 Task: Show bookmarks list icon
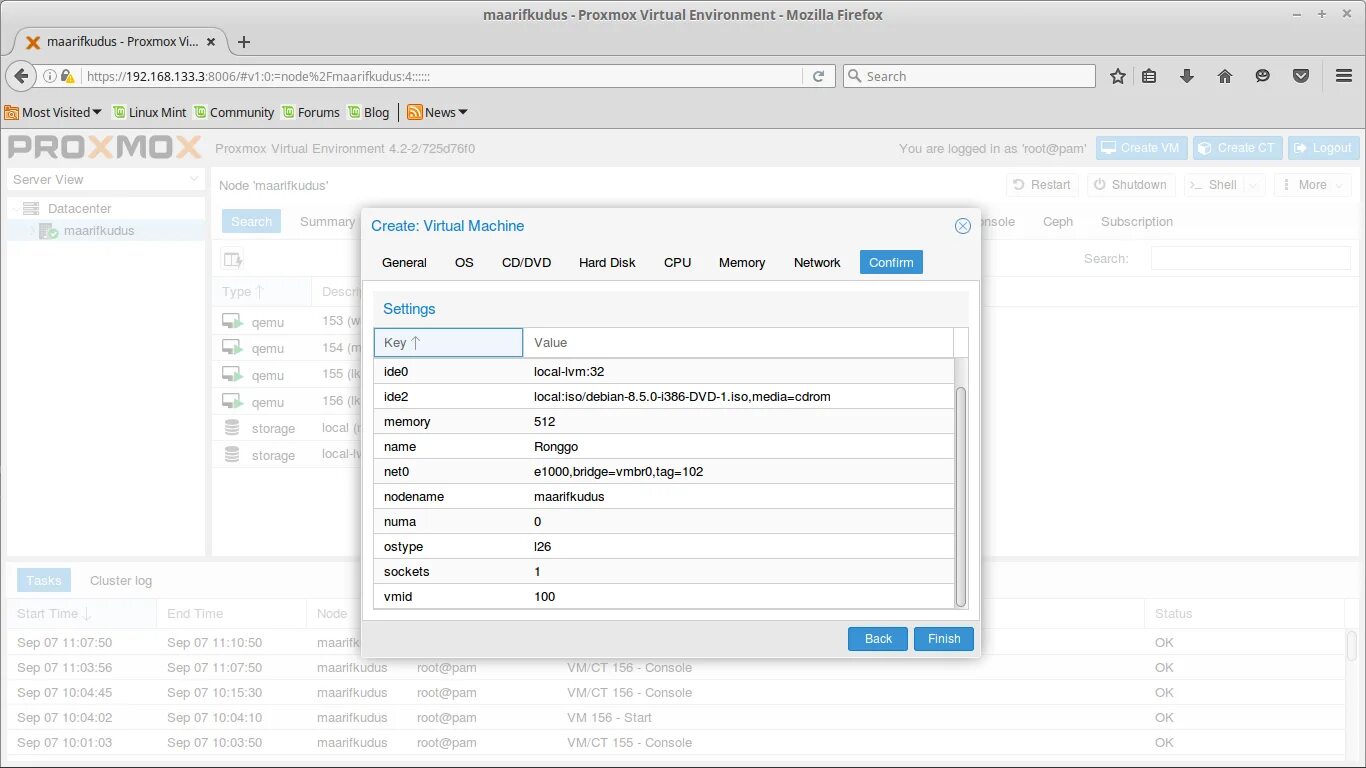point(1149,76)
